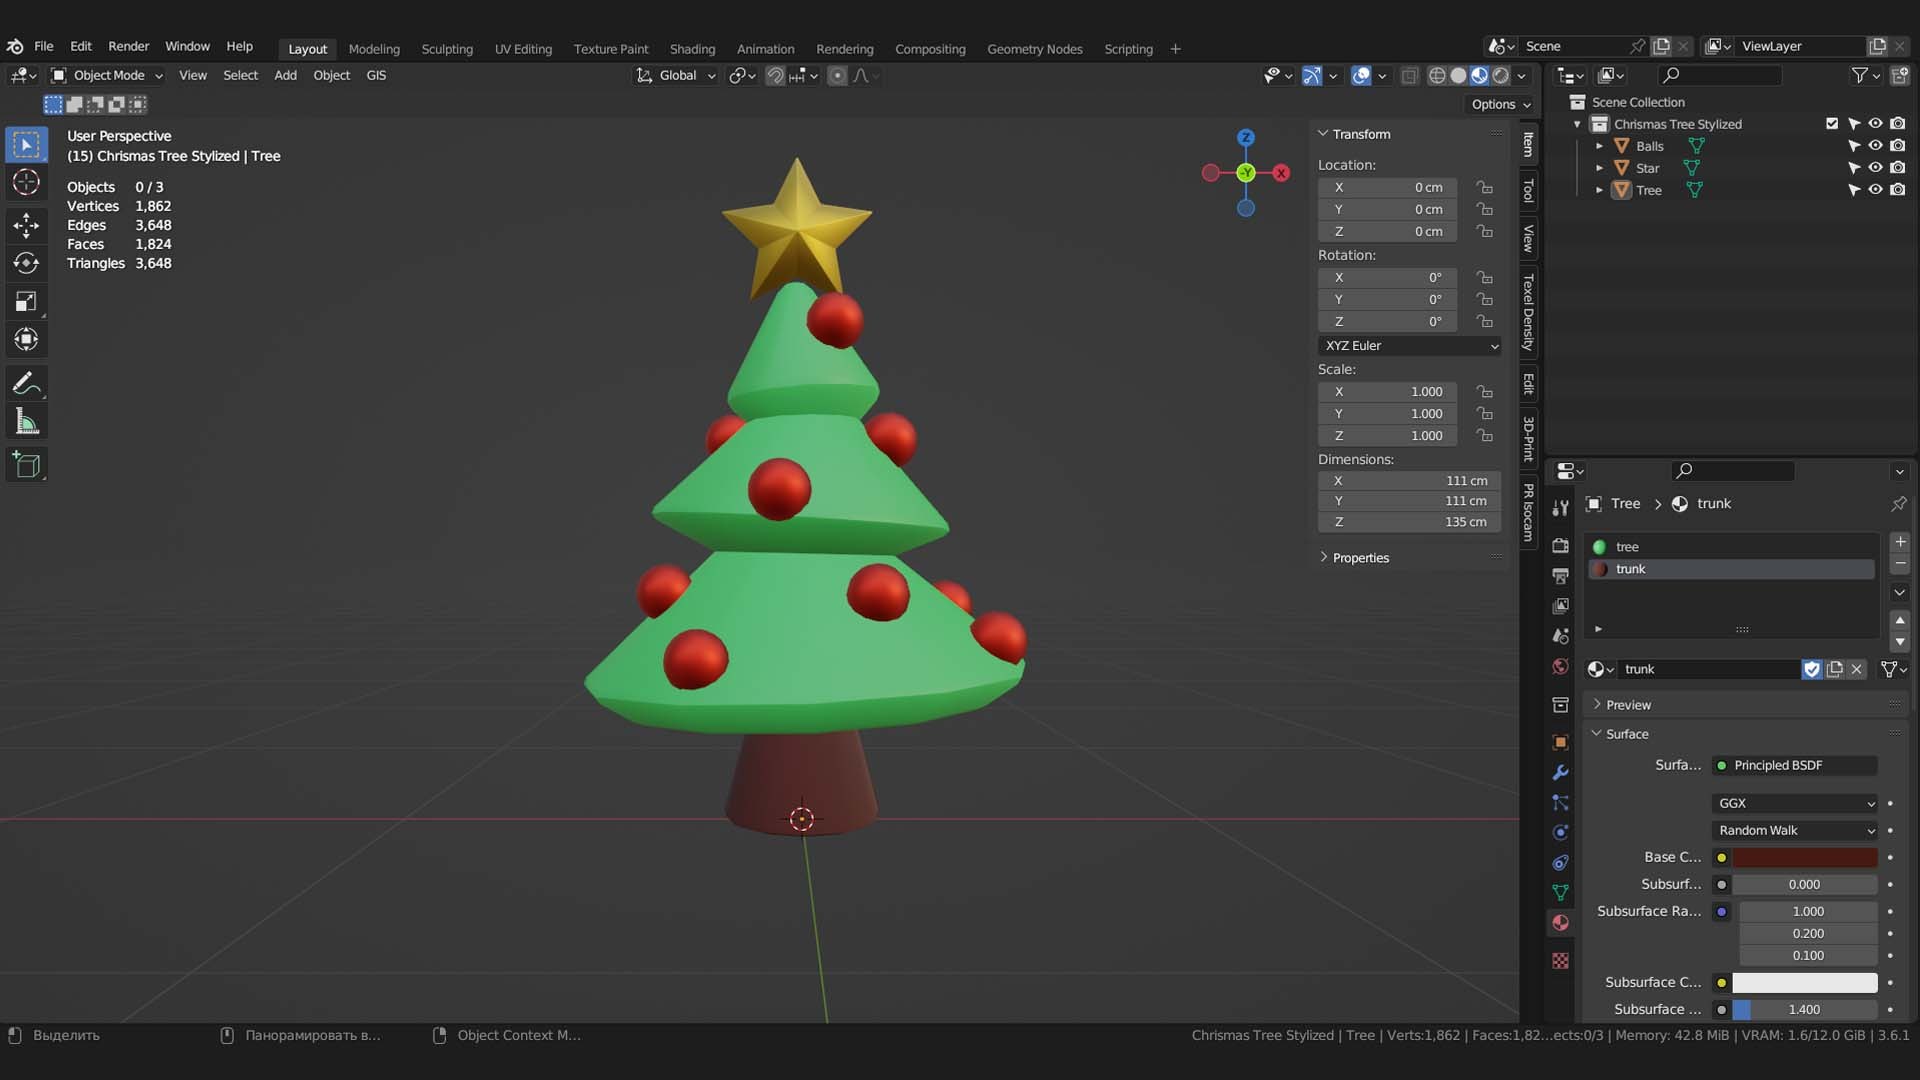Open the File menu
Screen dimensions: 1920x1080
click(x=44, y=47)
